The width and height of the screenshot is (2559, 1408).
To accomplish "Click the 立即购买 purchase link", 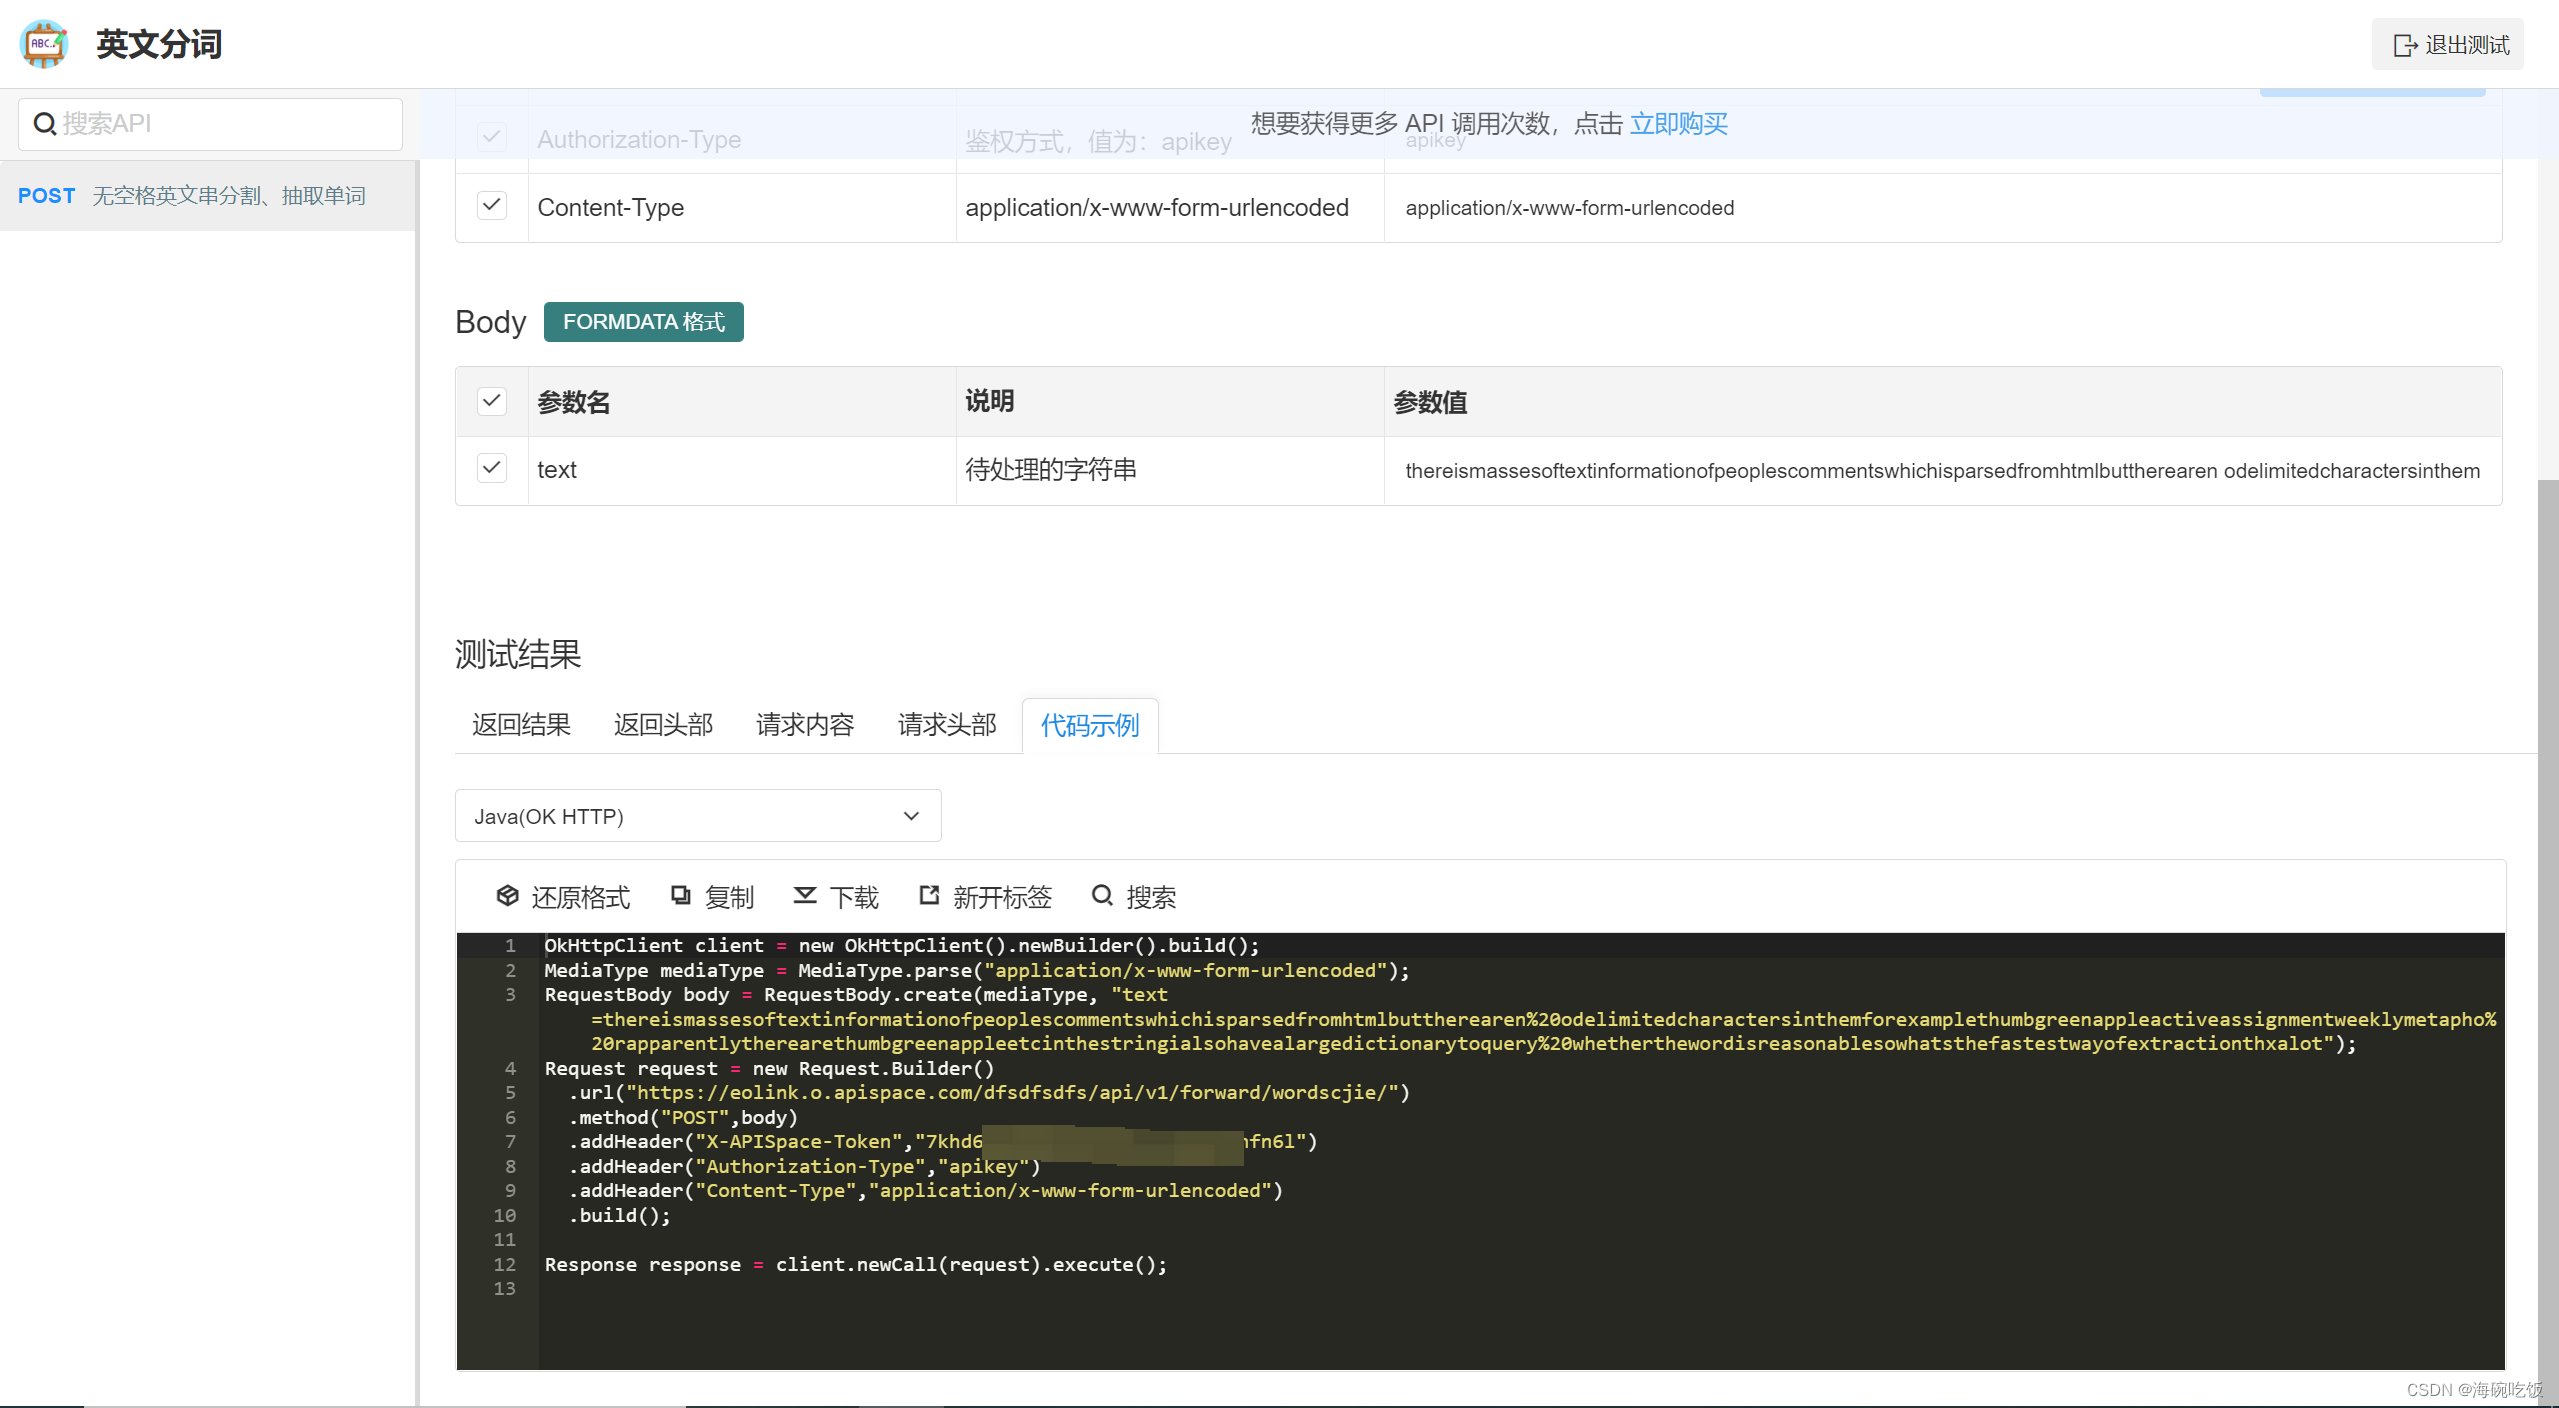I will (1679, 124).
